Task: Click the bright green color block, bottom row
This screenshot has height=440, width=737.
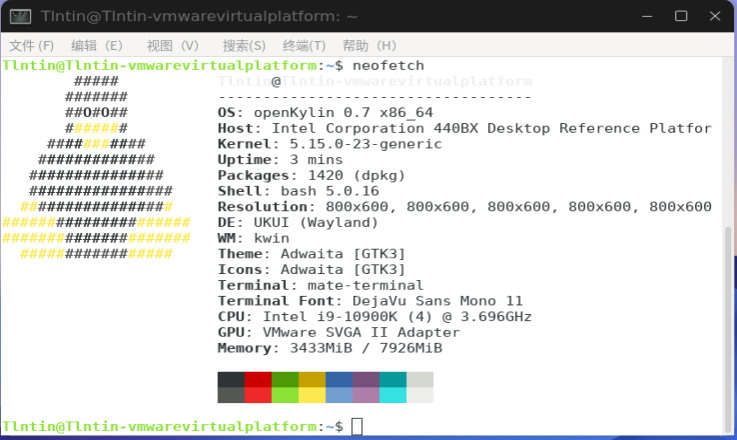Action: tap(285, 395)
